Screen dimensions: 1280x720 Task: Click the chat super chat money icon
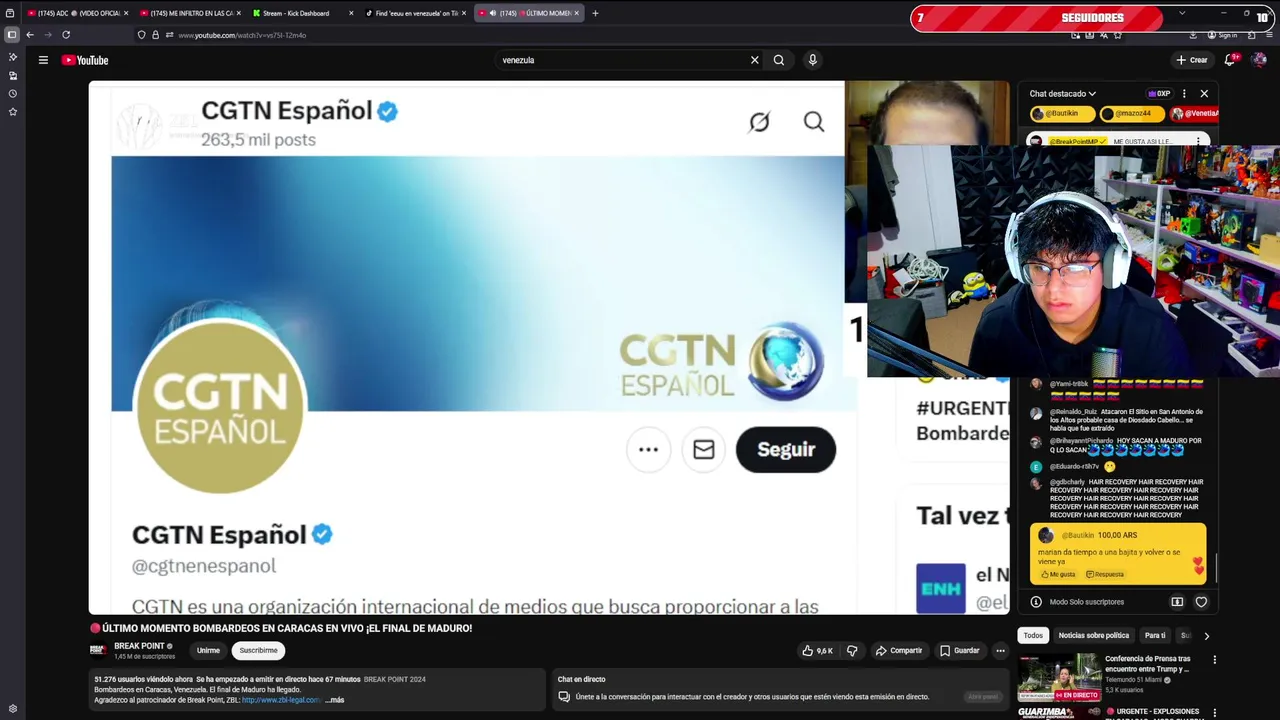tap(1177, 602)
